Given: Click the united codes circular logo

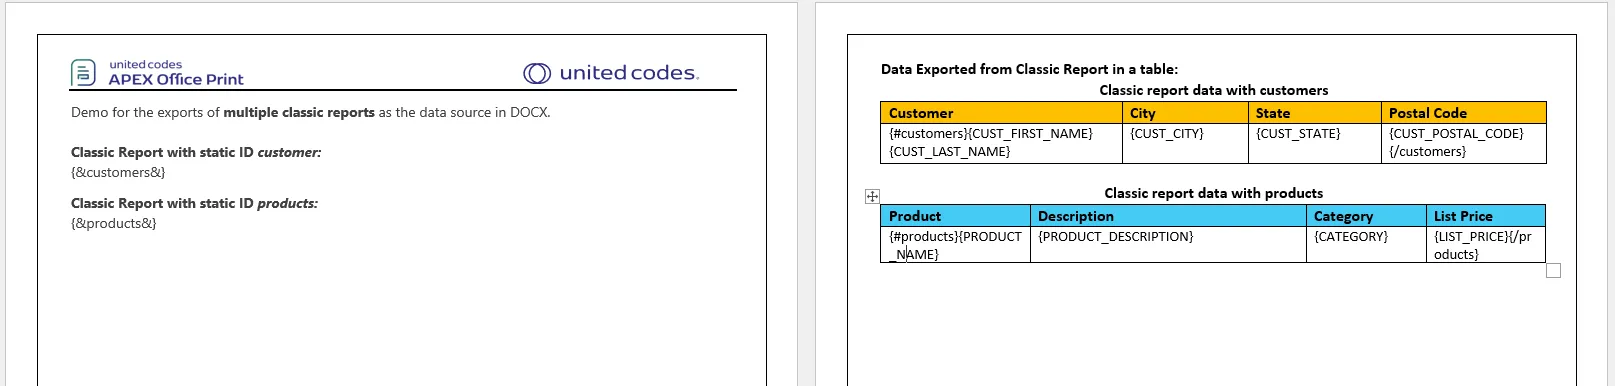Looking at the screenshot, I should [537, 73].
